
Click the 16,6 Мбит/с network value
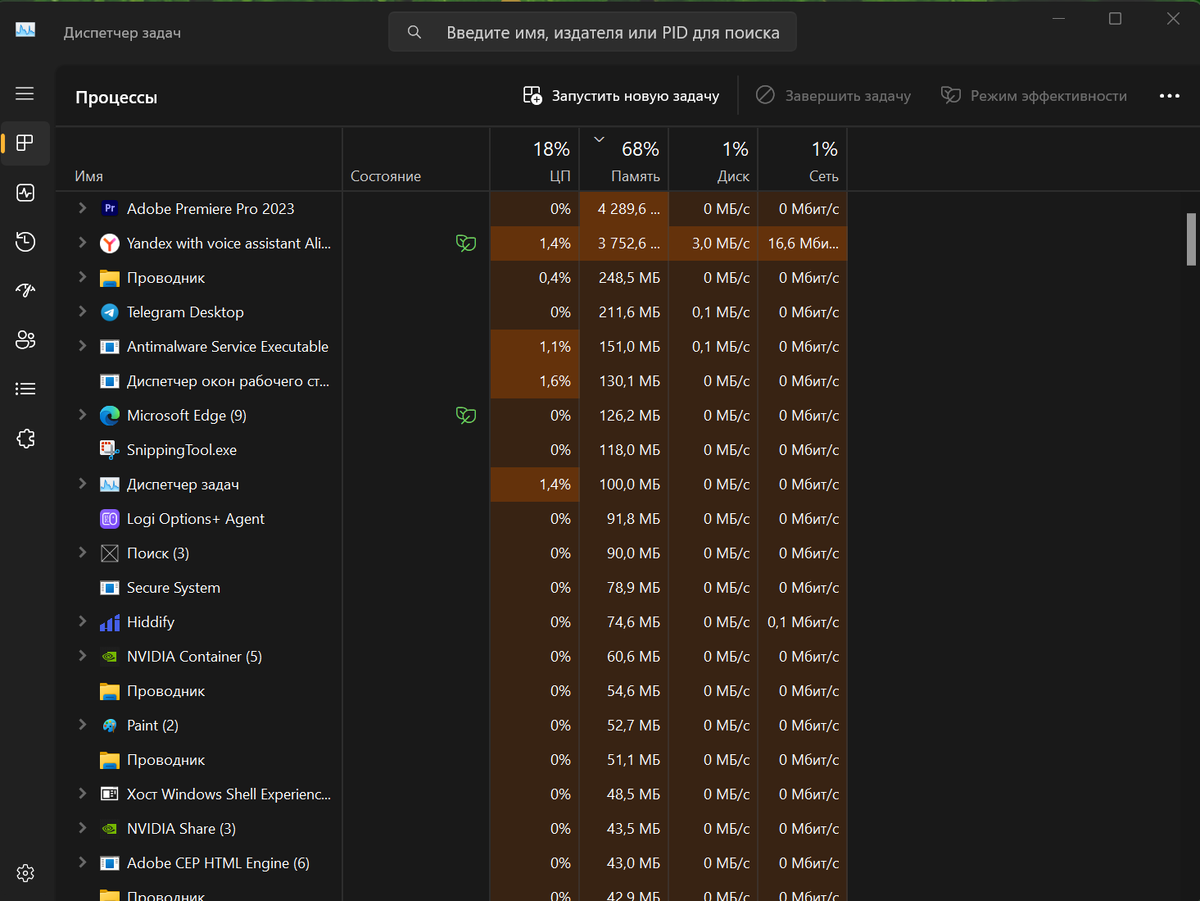tap(804, 243)
